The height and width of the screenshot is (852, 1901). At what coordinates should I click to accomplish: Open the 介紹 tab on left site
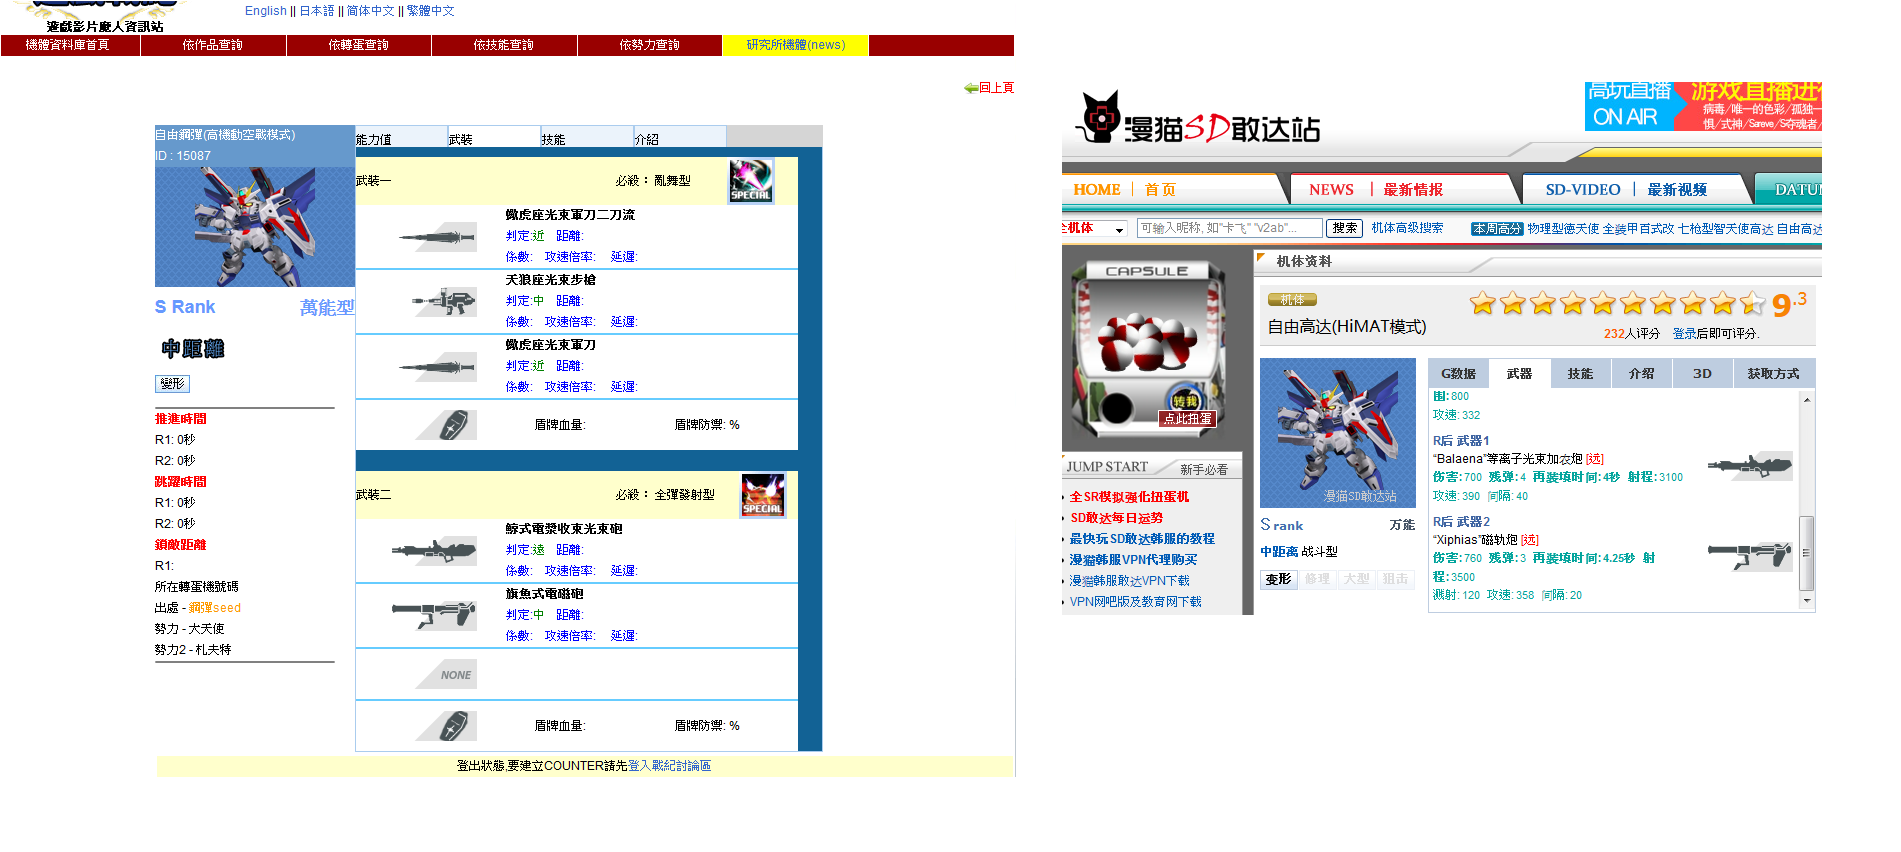click(680, 137)
